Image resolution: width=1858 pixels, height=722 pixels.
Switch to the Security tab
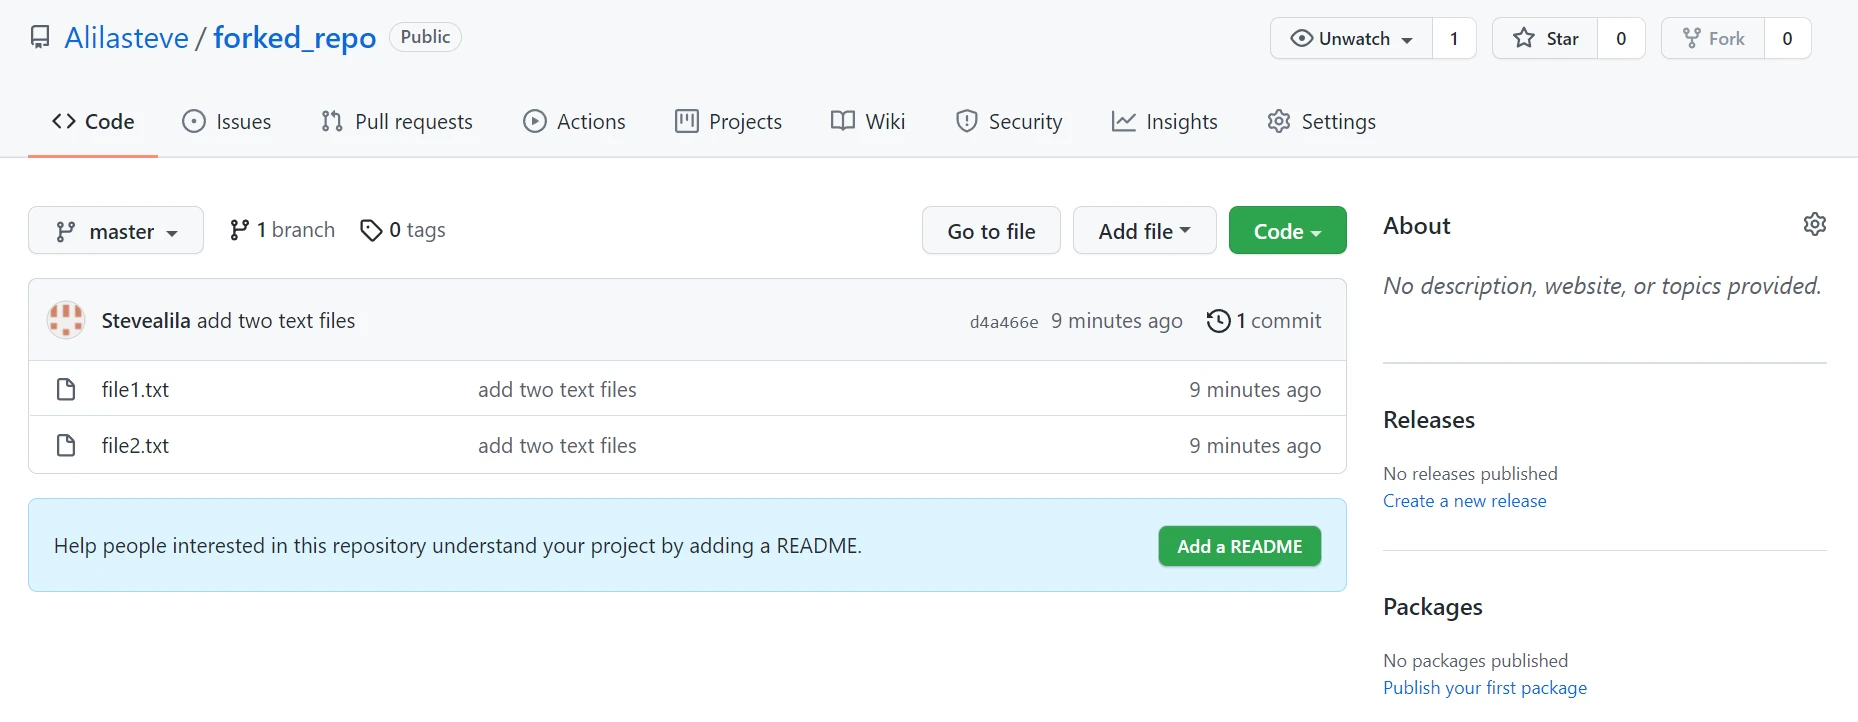(x=1009, y=122)
